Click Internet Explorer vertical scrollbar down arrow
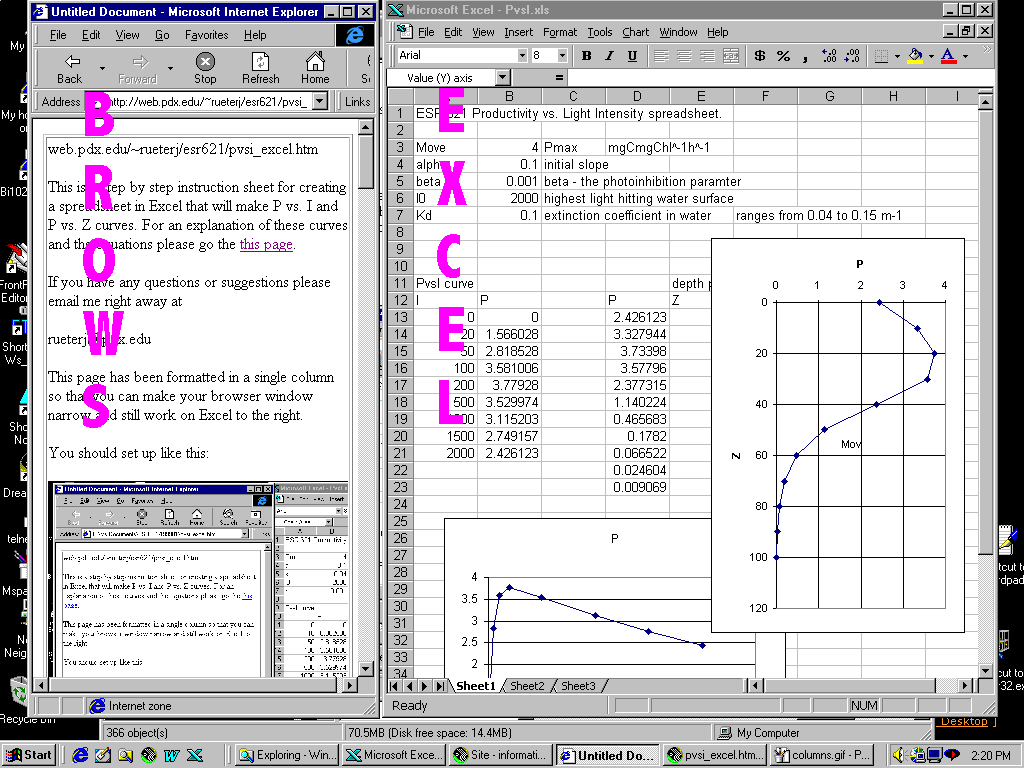The width and height of the screenshot is (1024, 768). coord(366,669)
